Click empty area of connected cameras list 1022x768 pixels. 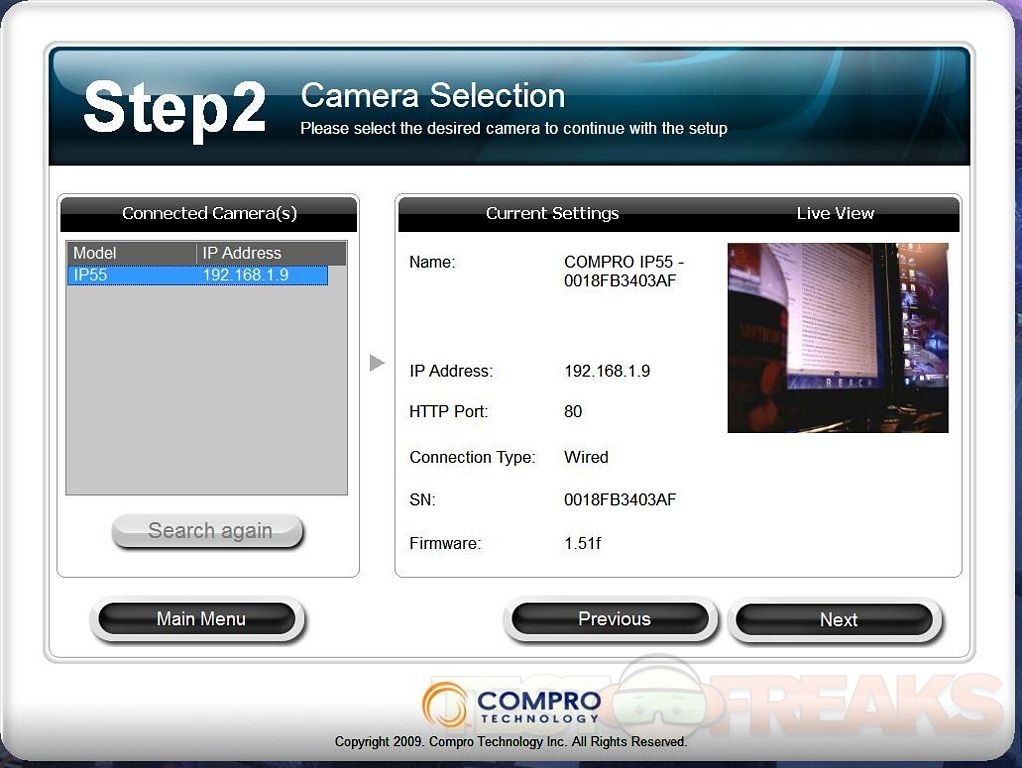[x=206, y=400]
